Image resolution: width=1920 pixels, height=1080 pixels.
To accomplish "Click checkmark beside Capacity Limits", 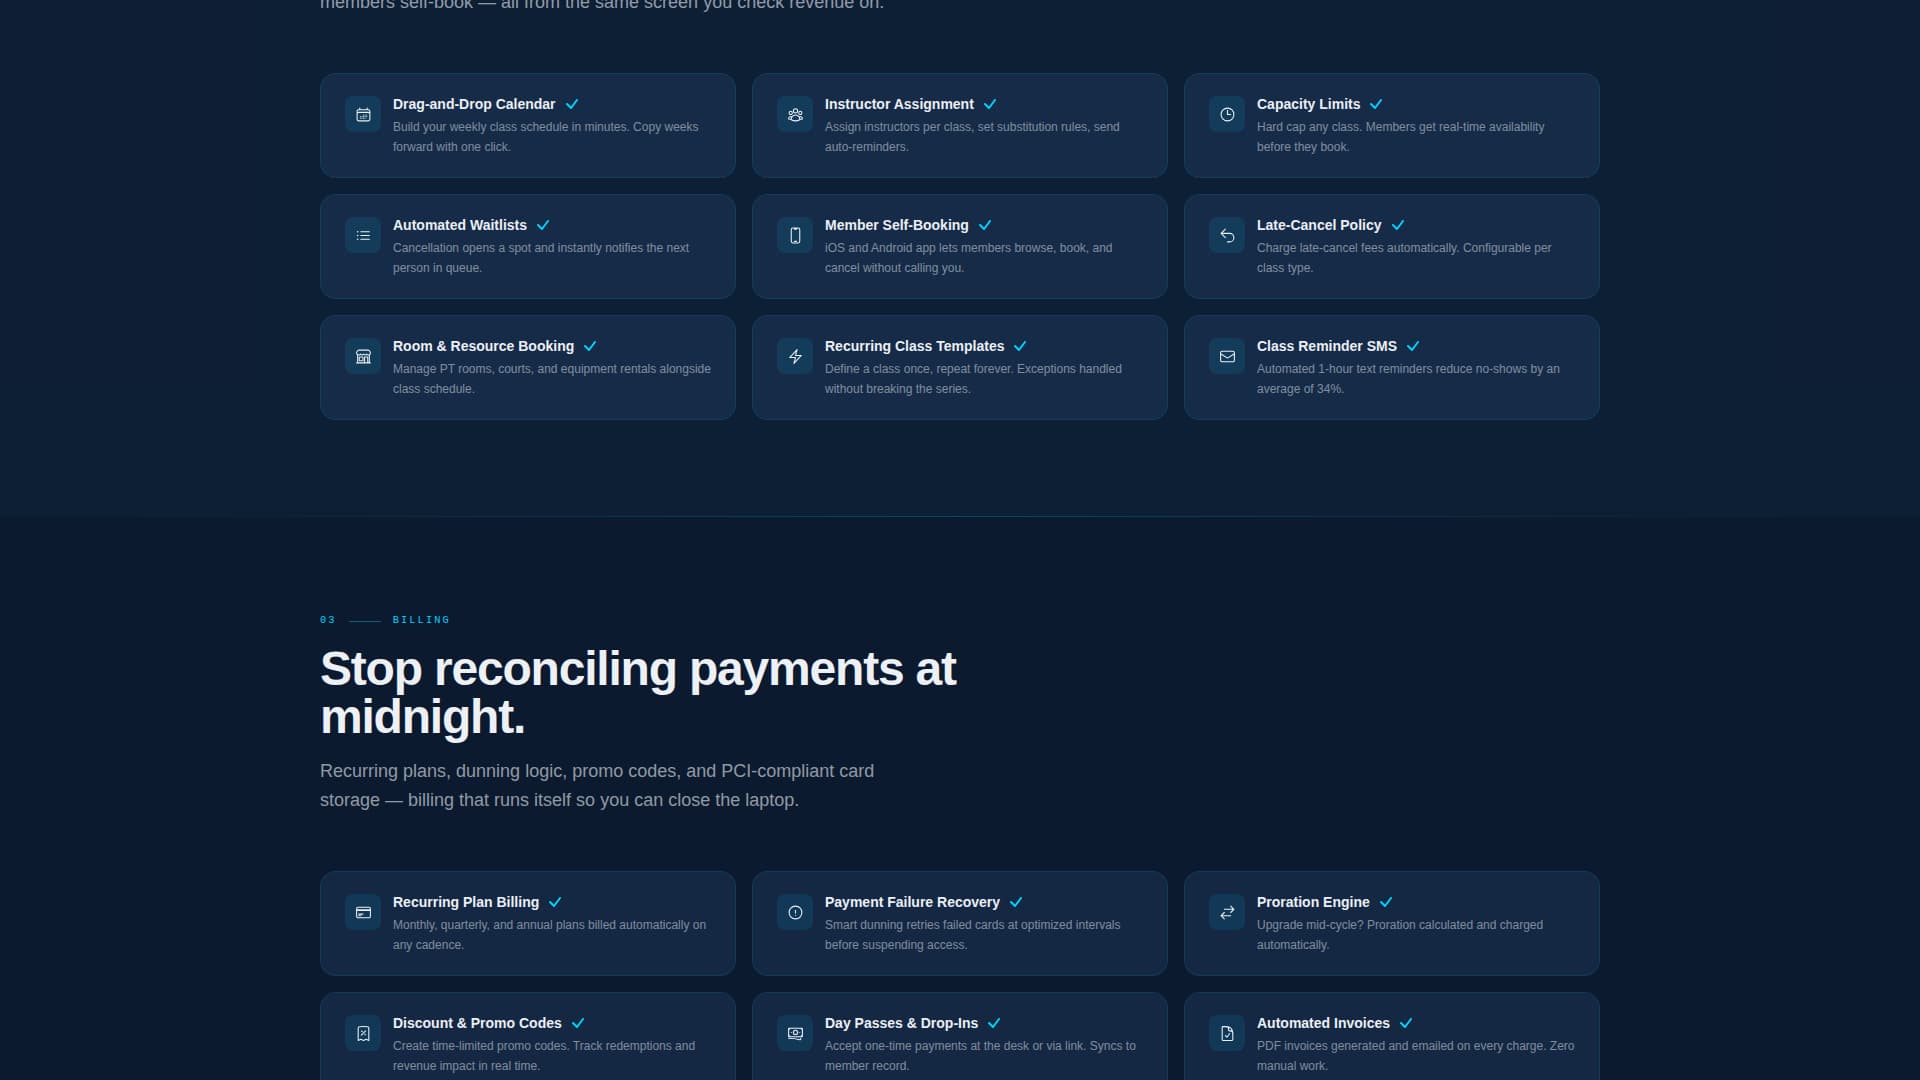I will [x=1376, y=104].
